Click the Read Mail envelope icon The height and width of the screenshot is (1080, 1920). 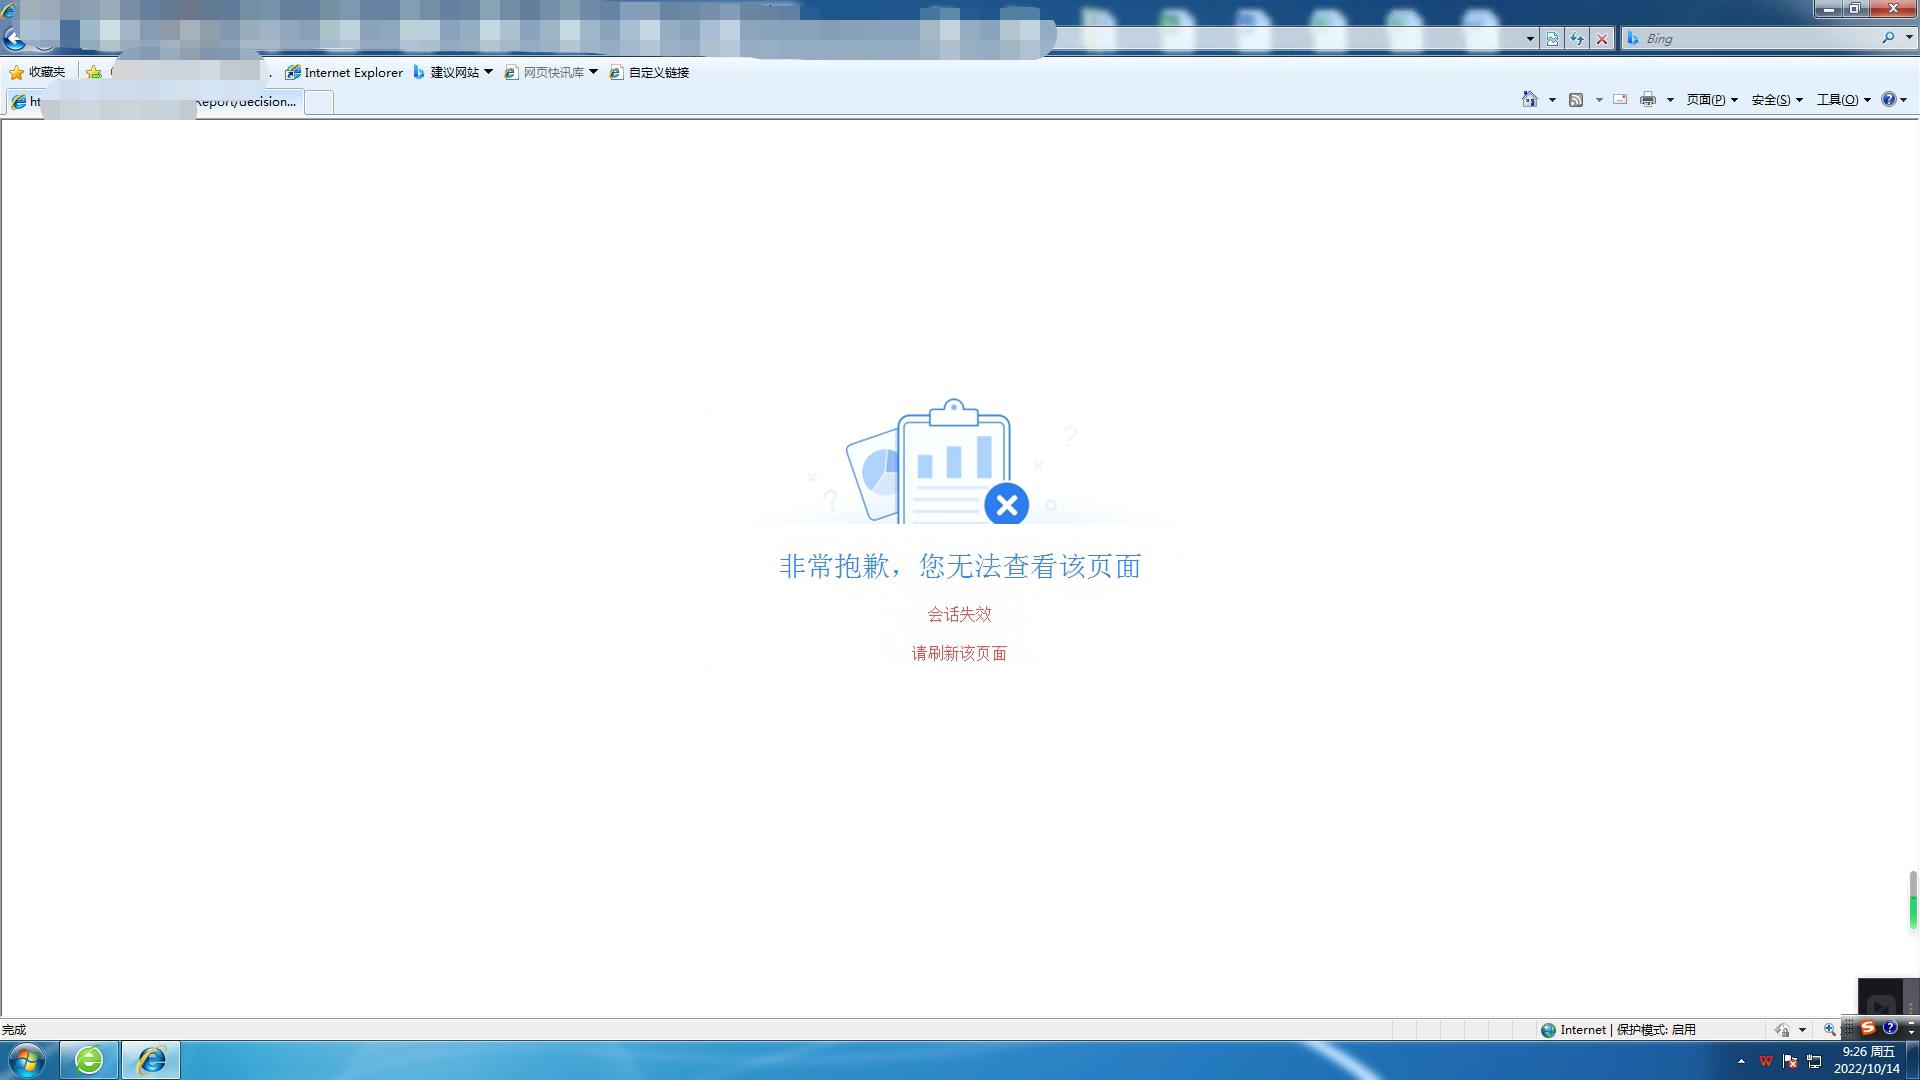click(1620, 99)
